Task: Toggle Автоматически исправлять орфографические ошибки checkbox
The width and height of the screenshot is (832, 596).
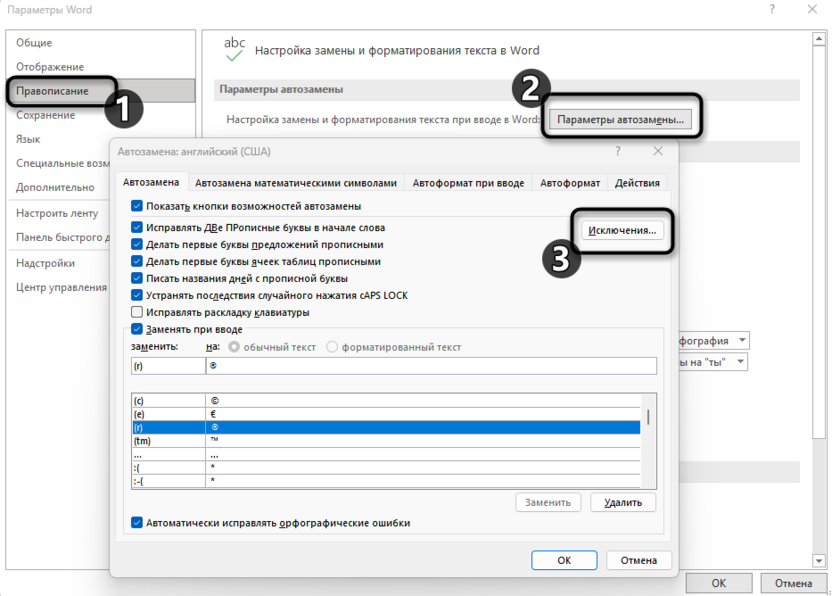Action: pos(137,523)
